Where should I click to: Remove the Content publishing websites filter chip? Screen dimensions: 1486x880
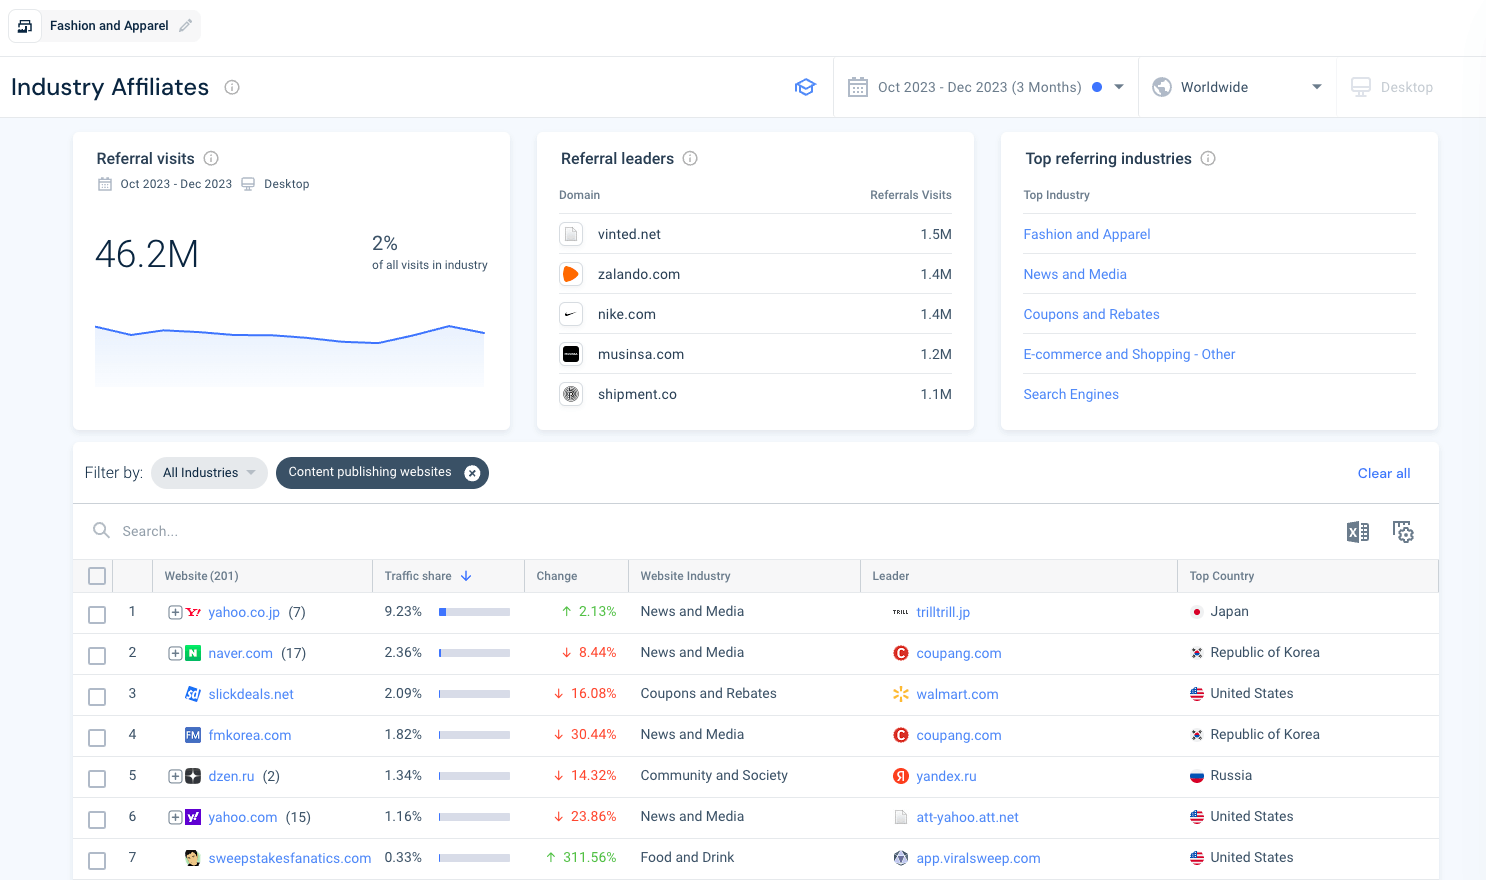tap(472, 473)
